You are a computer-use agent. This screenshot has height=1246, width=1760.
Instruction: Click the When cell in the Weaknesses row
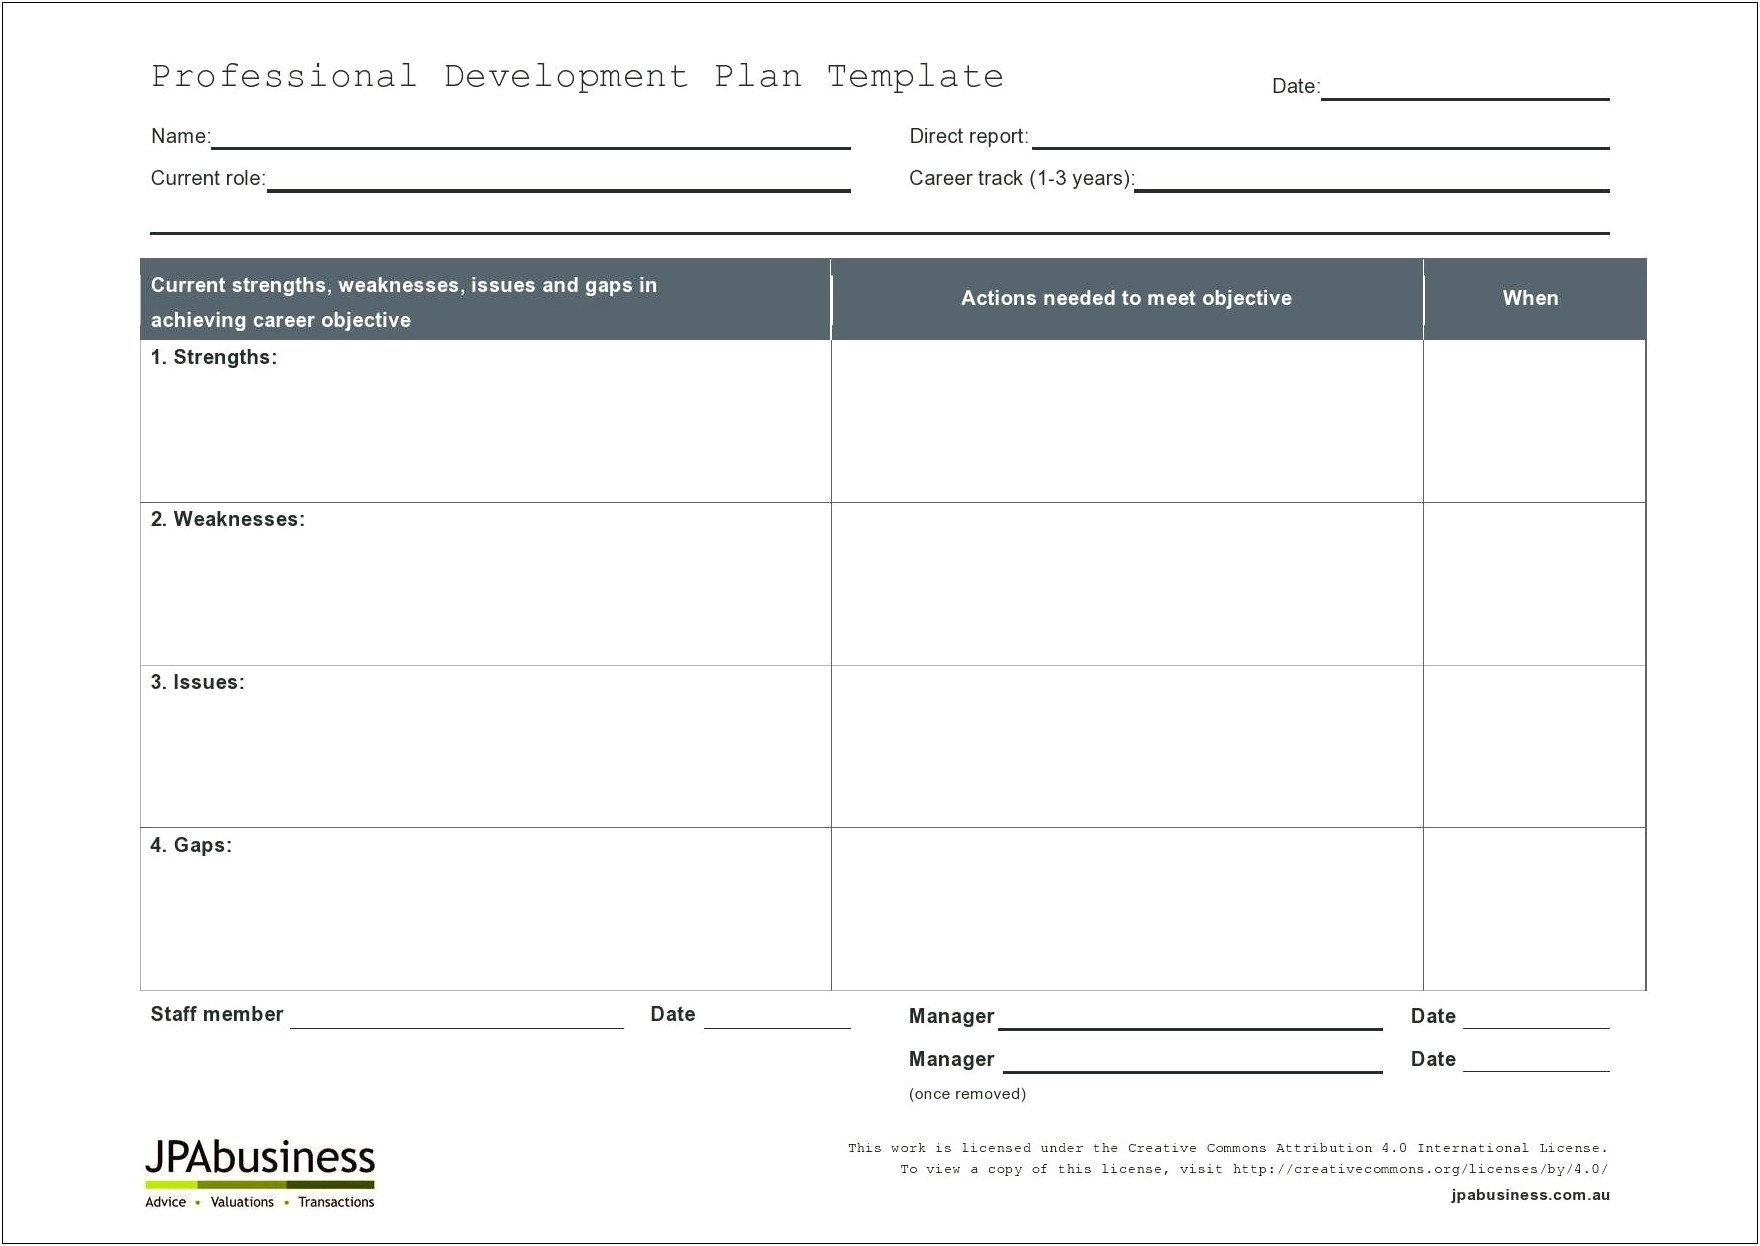click(1534, 584)
